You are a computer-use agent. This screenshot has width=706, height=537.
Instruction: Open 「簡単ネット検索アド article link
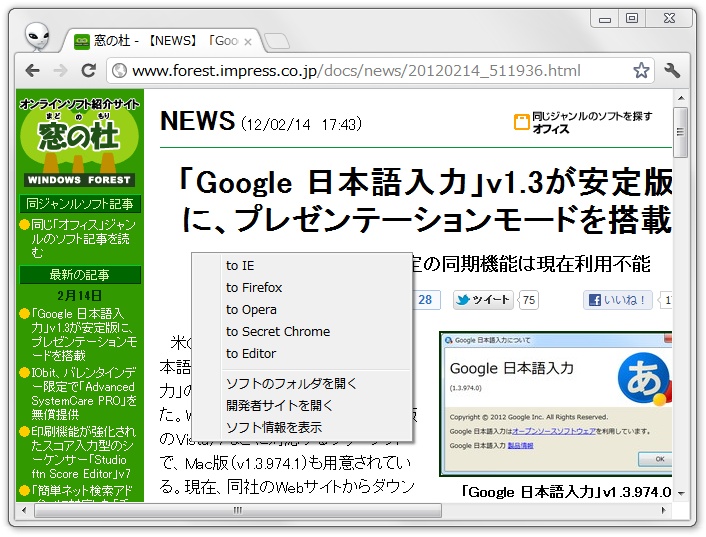(x=82, y=491)
